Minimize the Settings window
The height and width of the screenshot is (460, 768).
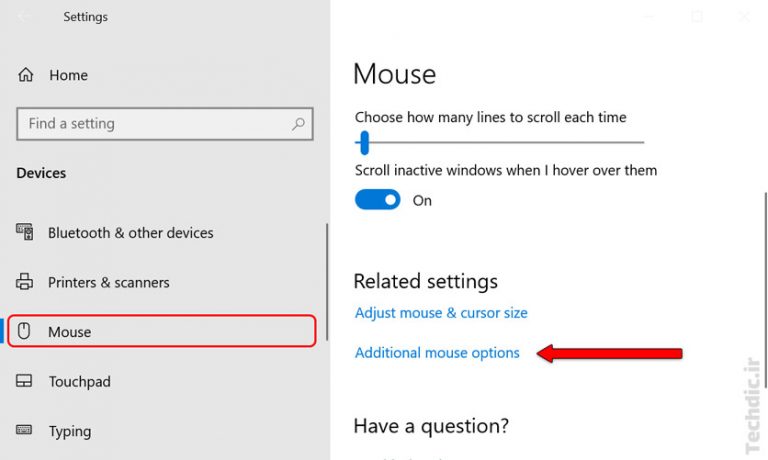(x=651, y=17)
